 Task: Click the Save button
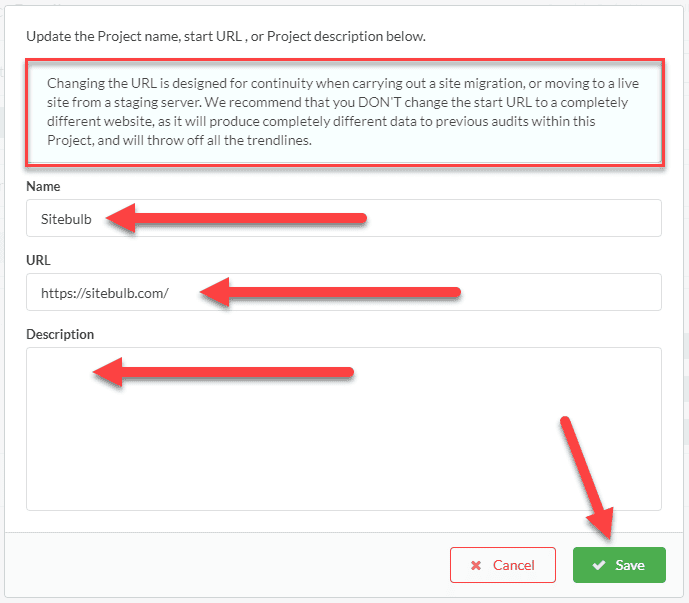[619, 565]
